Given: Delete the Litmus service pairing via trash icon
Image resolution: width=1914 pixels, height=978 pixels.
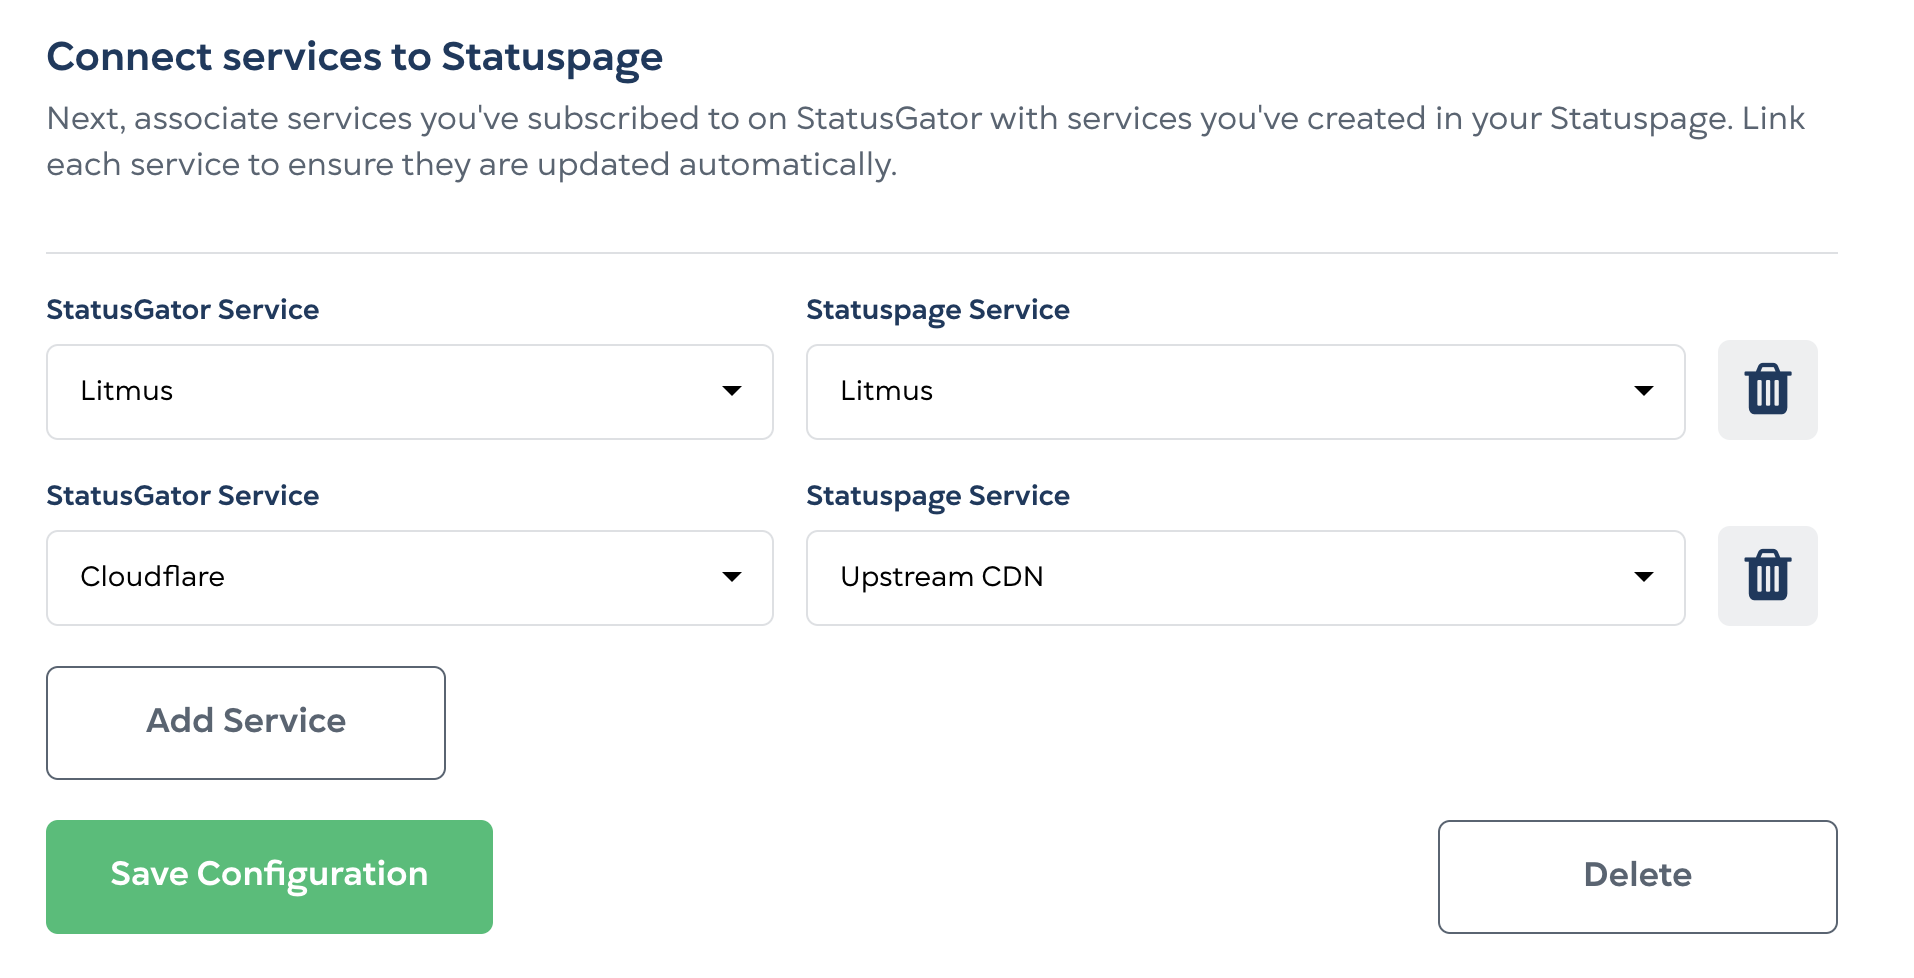Looking at the screenshot, I should click(1766, 390).
